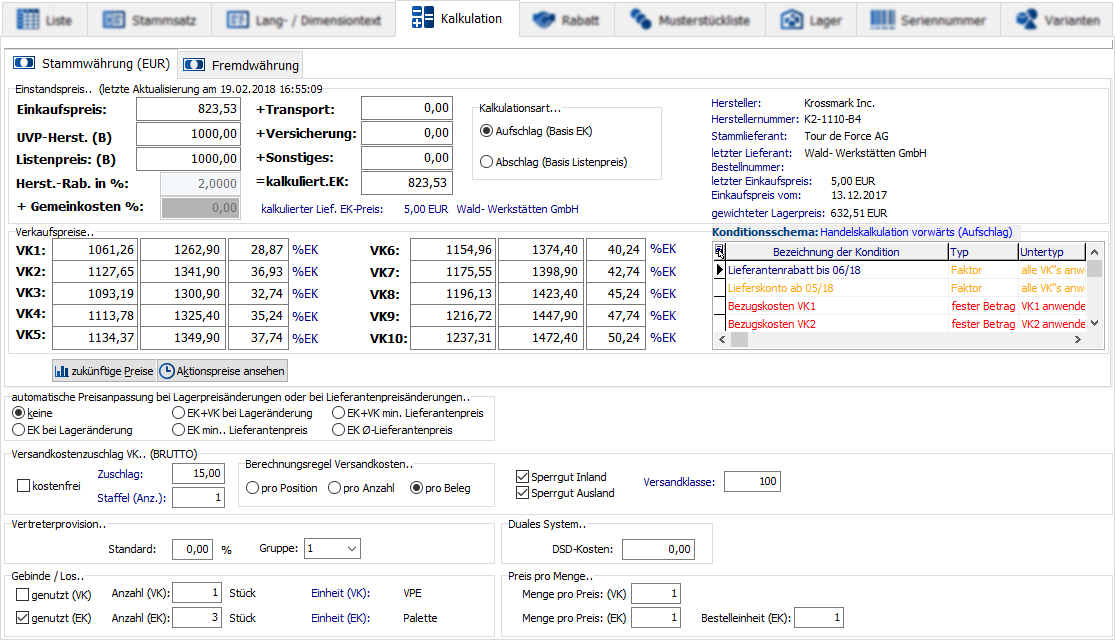Click the Fremdwährung currency icon
Screen dimensions: 1115x640
pos(194,65)
